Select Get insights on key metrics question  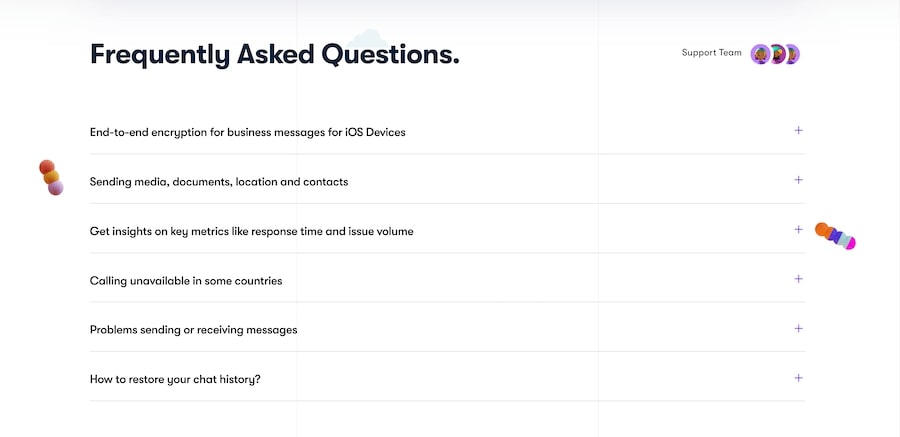point(251,231)
